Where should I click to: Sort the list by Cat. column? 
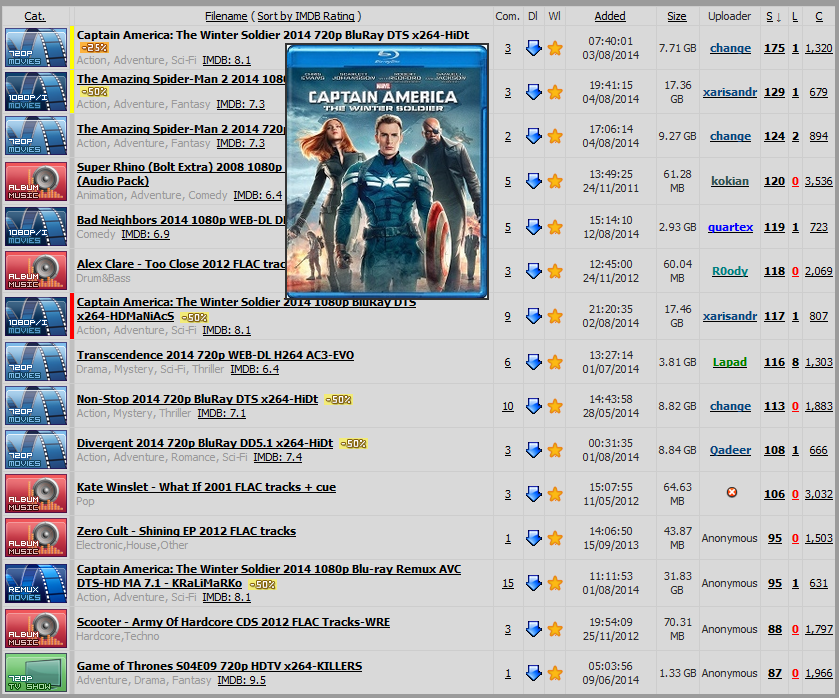(x=35, y=16)
